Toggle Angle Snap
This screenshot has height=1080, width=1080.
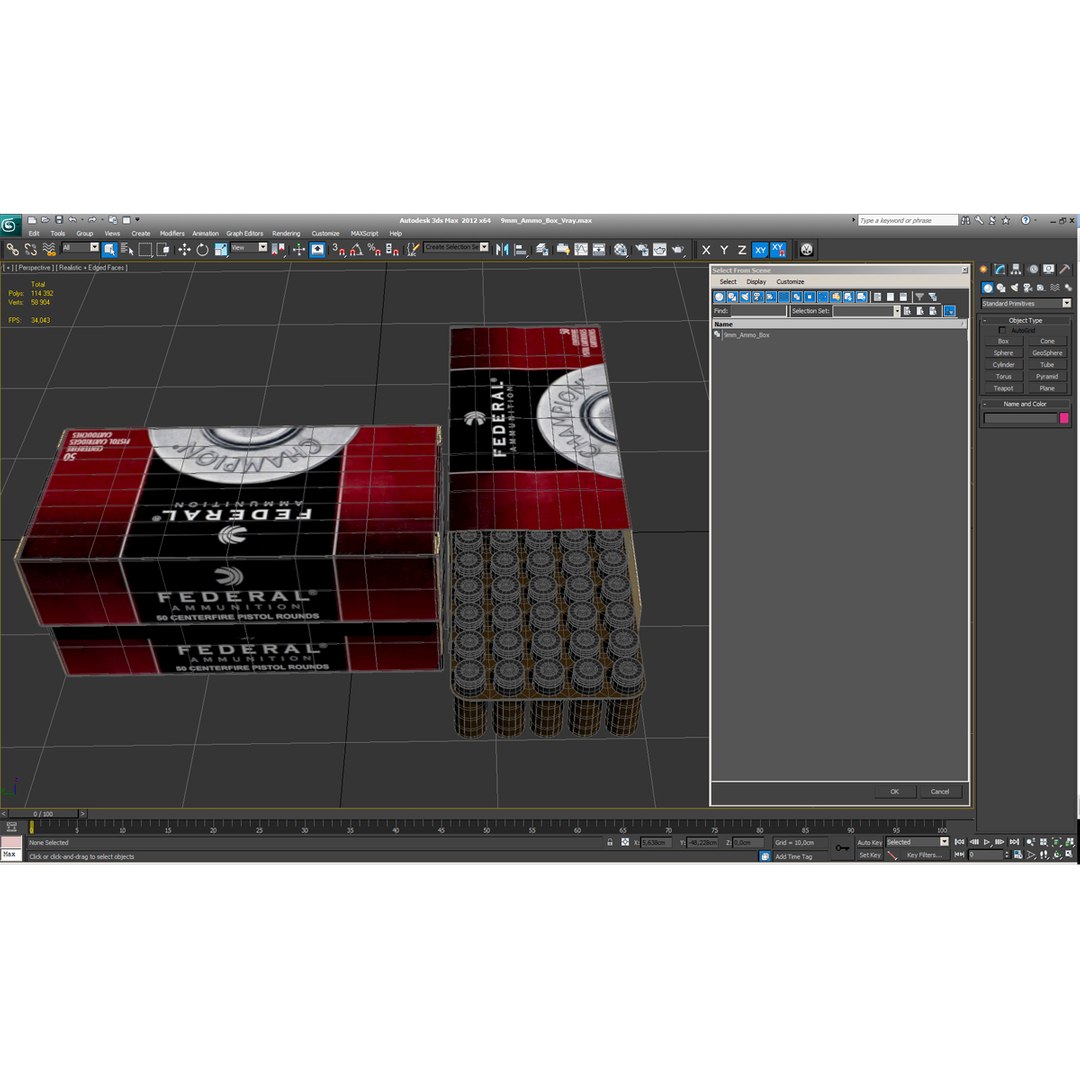[356, 249]
